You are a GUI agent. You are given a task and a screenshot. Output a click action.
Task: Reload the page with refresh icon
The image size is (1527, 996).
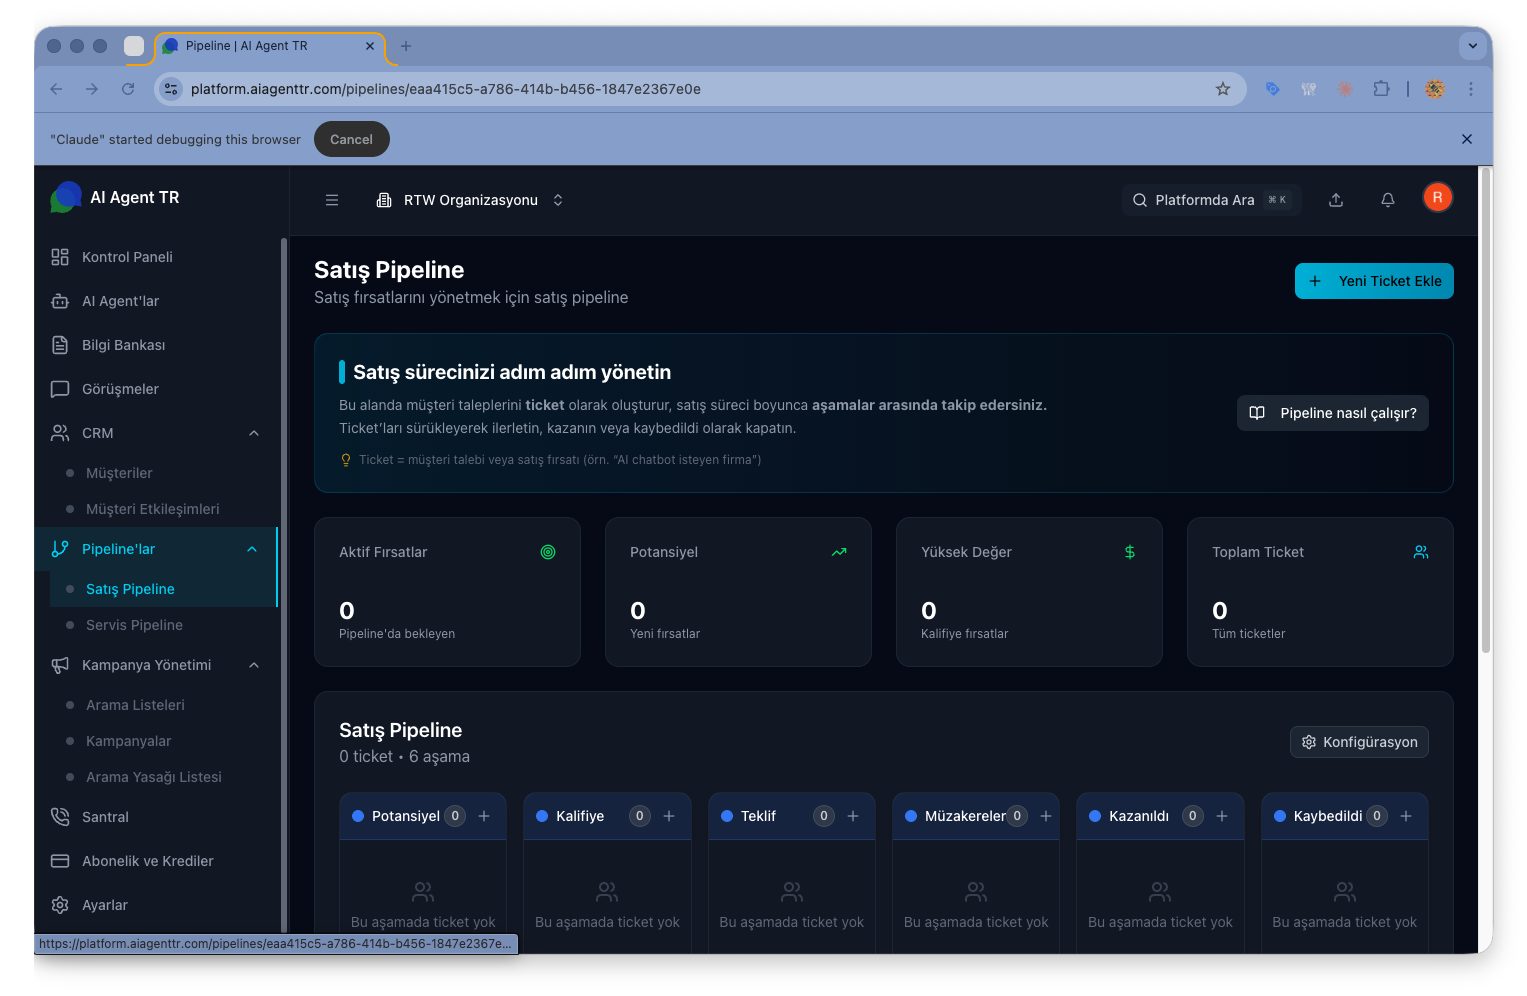(128, 89)
